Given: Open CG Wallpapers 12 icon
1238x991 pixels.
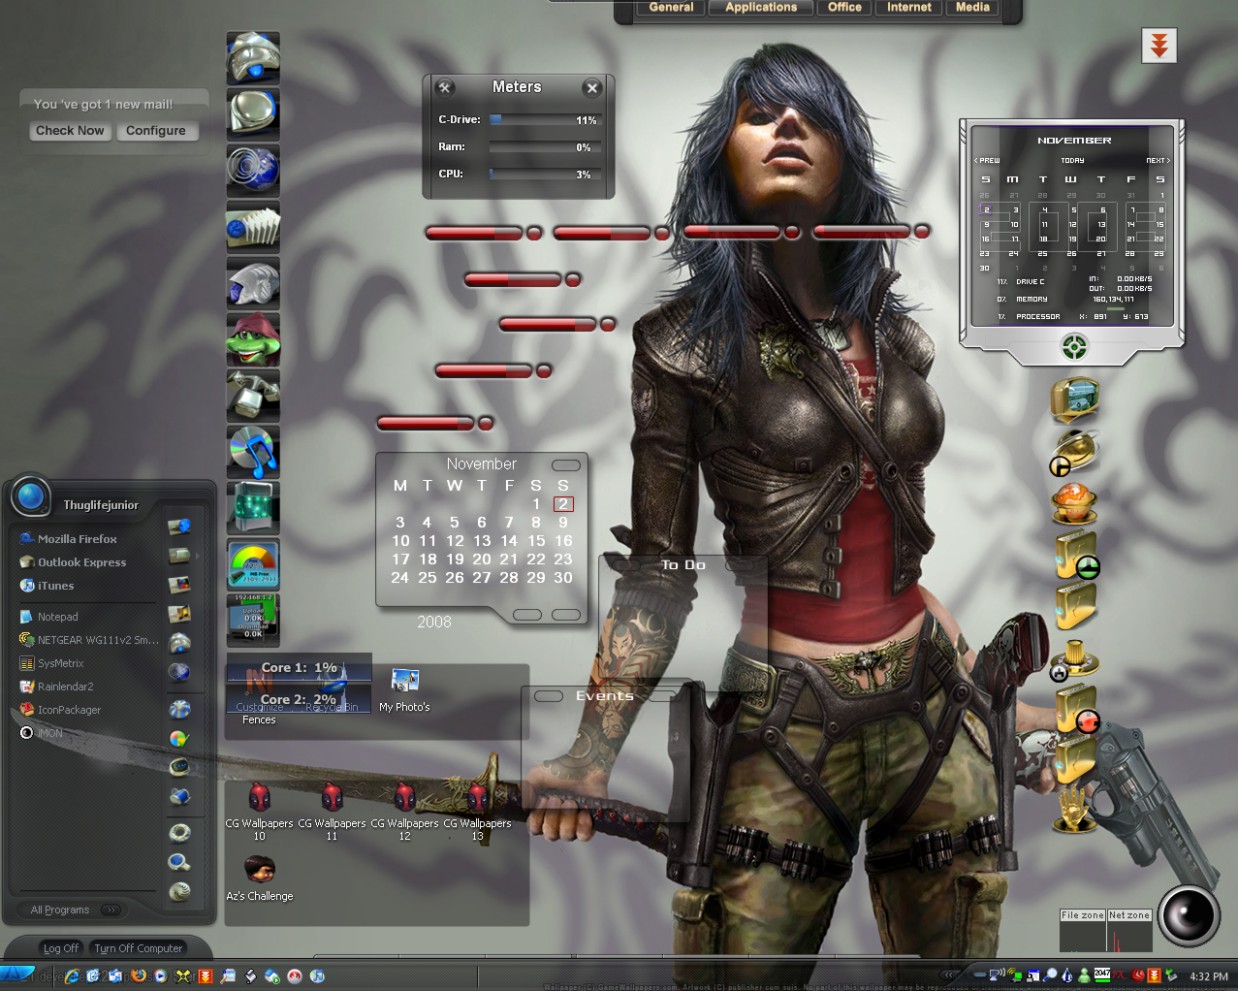Looking at the screenshot, I should pyautogui.click(x=405, y=811).
